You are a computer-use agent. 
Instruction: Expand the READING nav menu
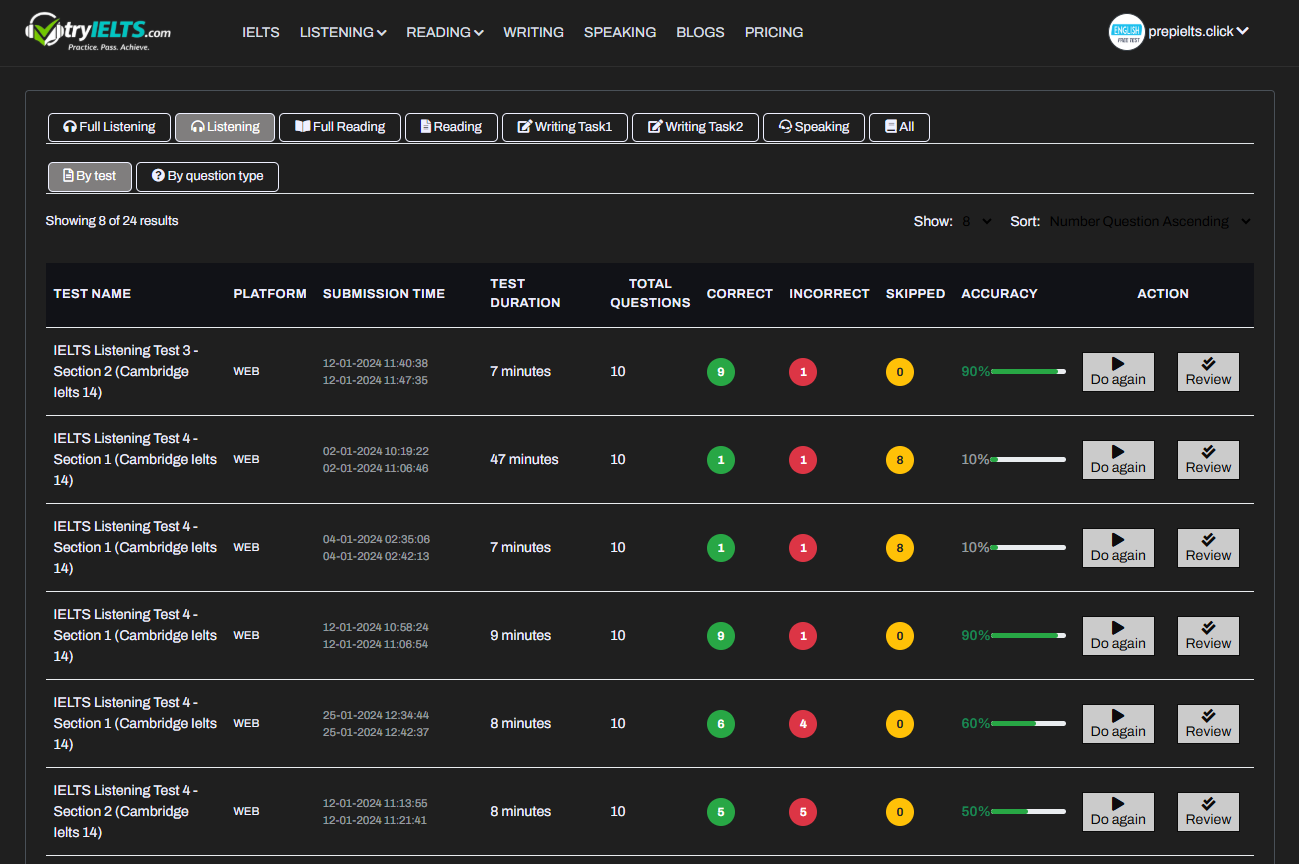point(445,32)
